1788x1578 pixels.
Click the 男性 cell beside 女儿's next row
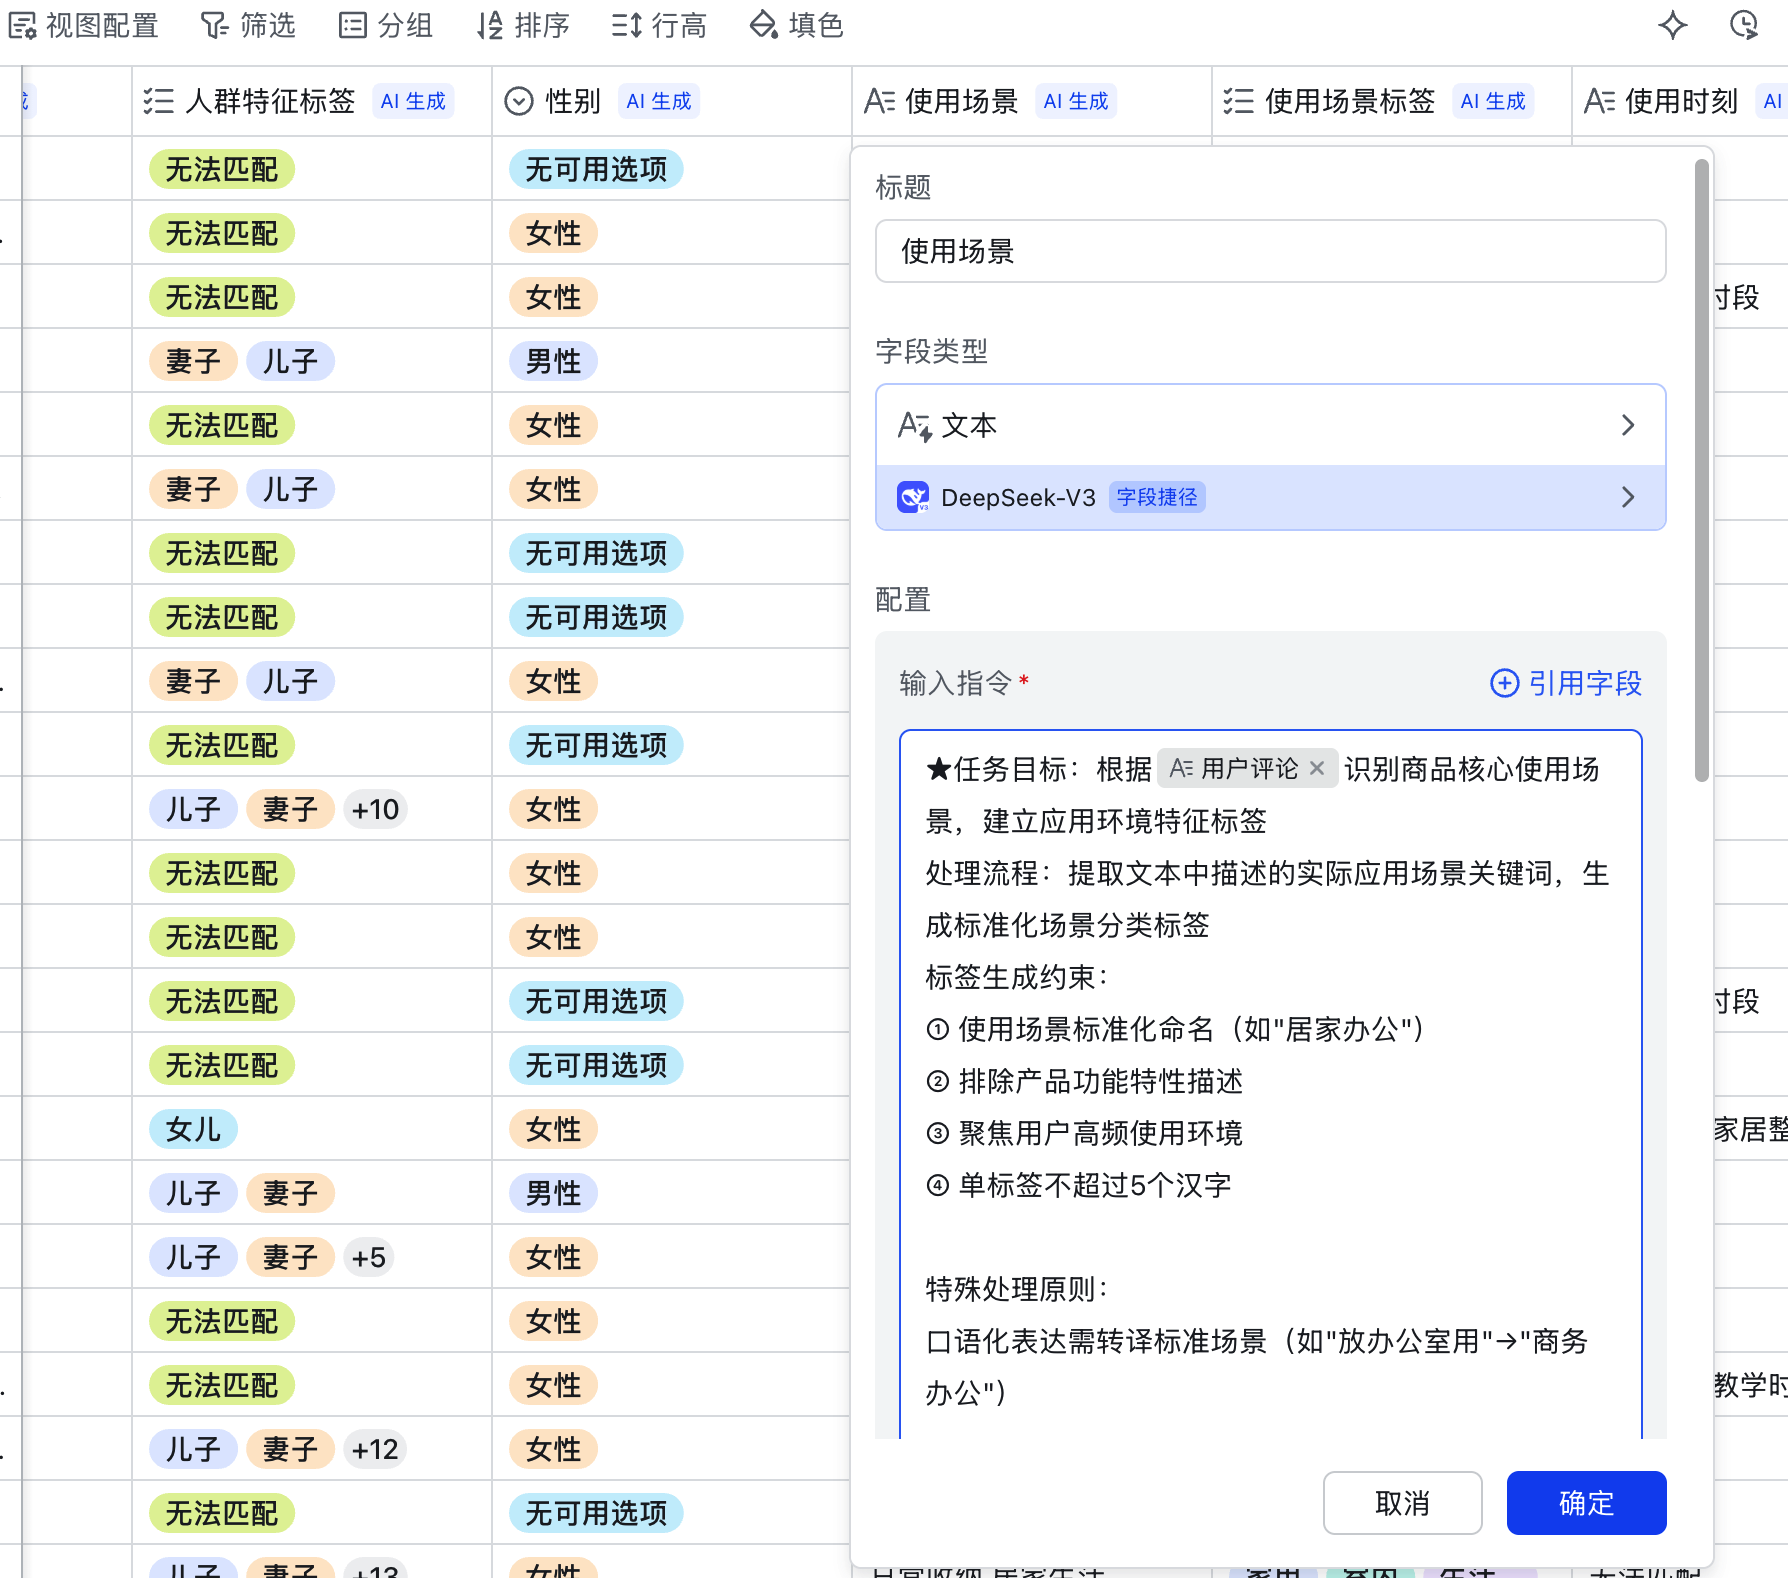click(x=554, y=1193)
